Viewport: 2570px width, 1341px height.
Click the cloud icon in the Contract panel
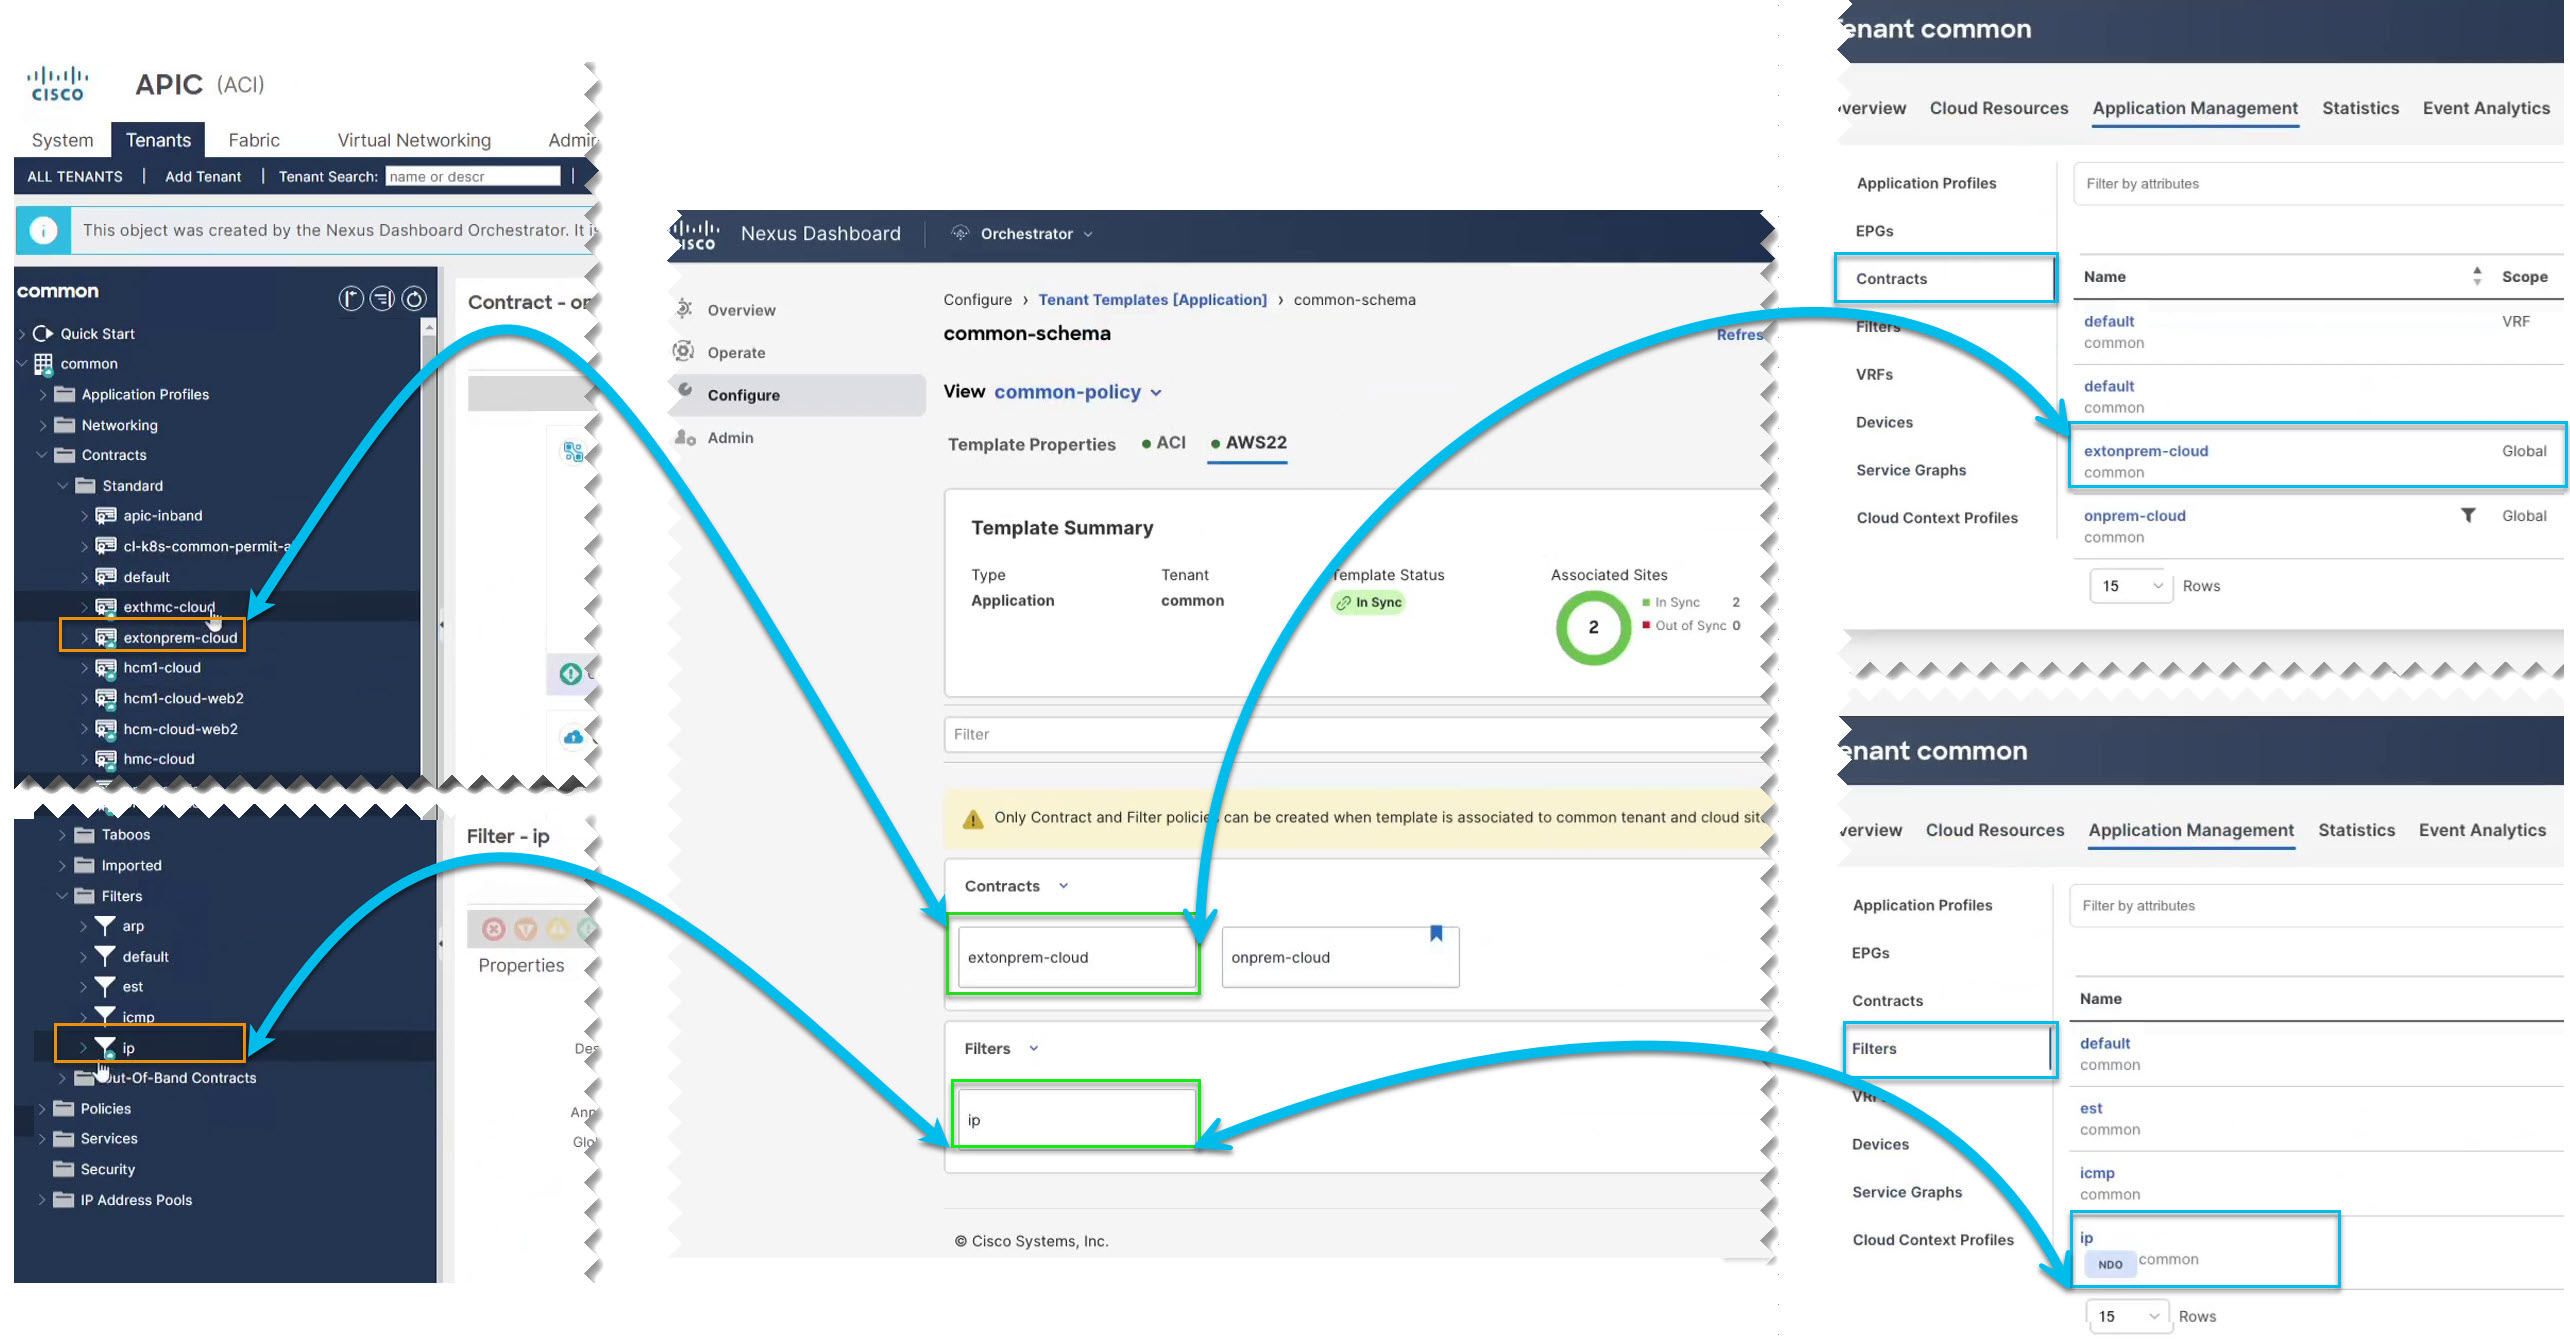coord(572,738)
